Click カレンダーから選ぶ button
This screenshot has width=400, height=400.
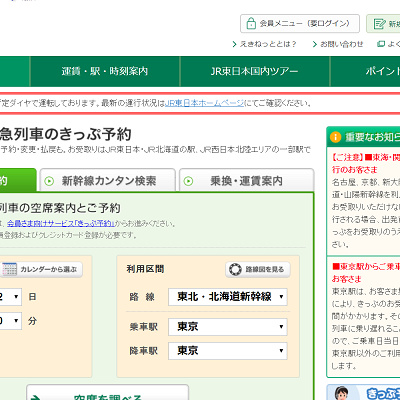tap(41, 269)
